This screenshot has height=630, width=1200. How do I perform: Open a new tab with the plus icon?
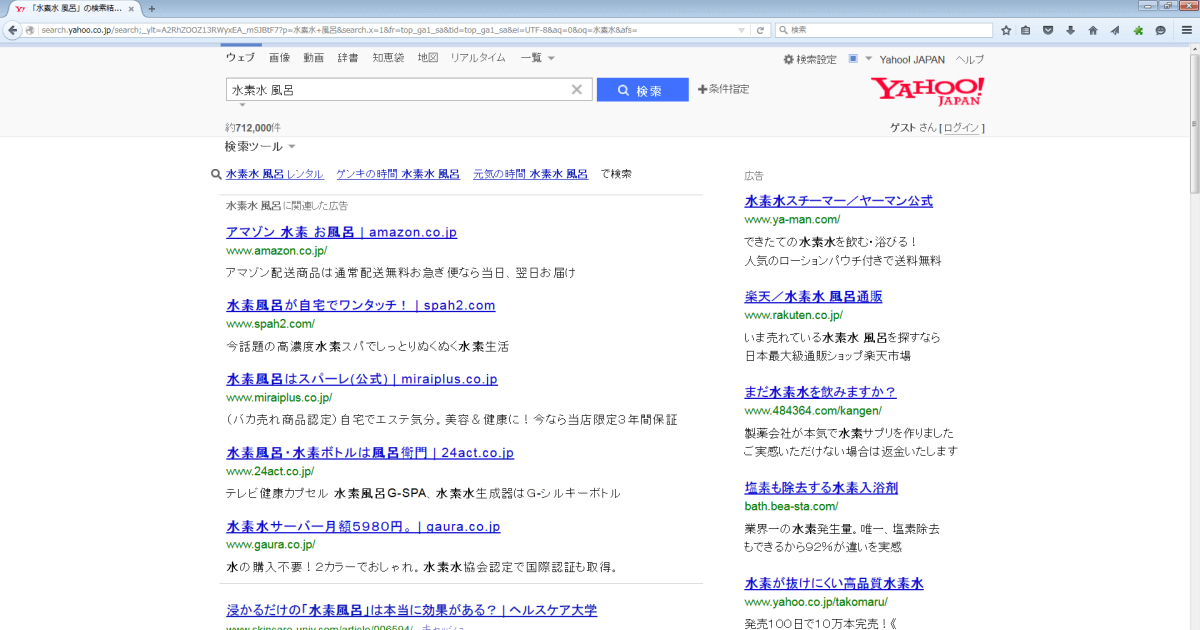[x=152, y=8]
